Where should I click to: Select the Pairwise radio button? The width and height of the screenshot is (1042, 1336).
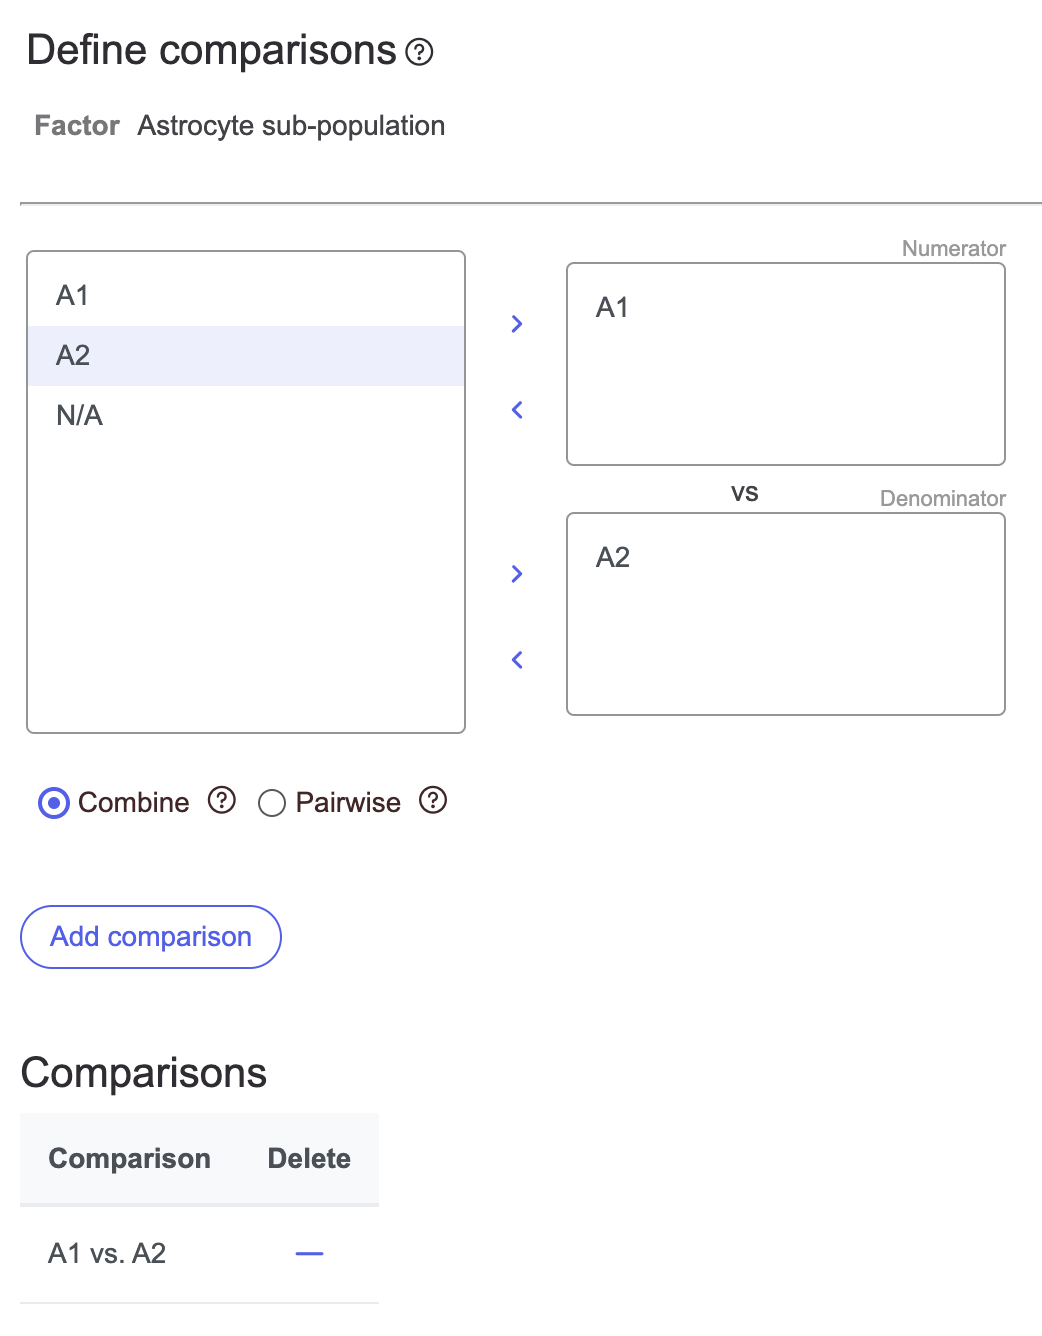pos(272,803)
